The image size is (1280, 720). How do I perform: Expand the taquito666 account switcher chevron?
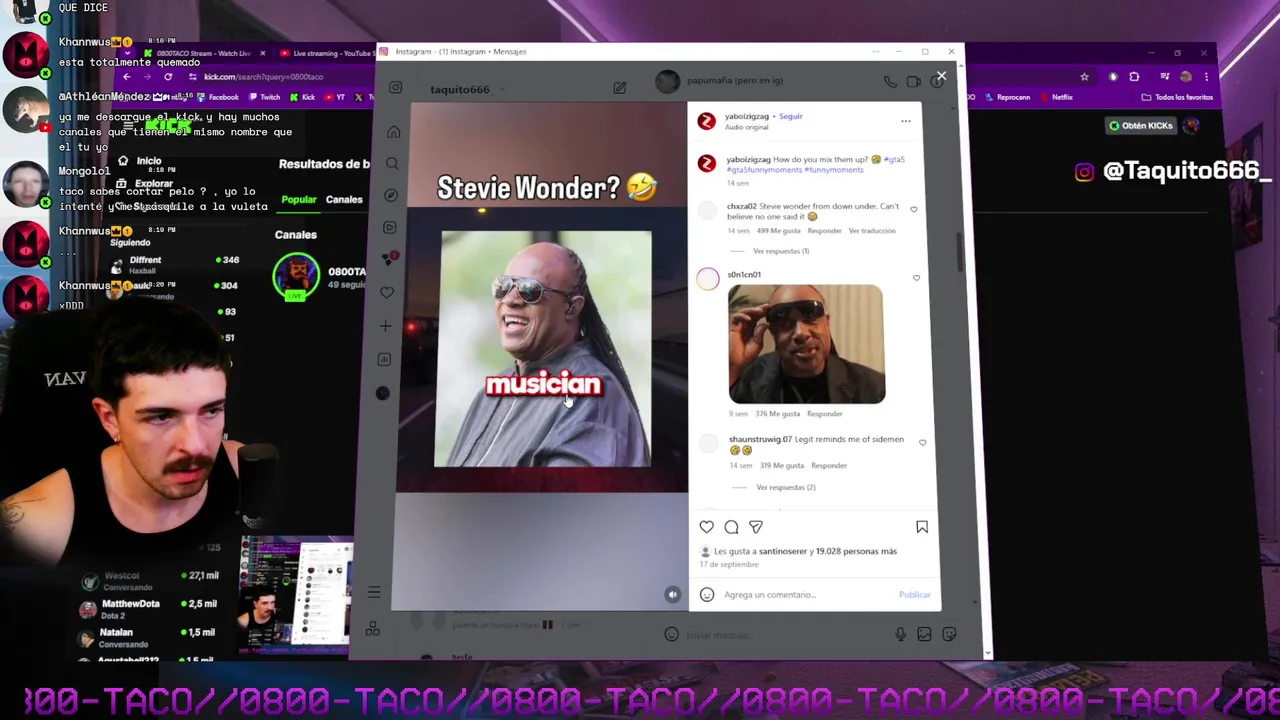pos(500,90)
